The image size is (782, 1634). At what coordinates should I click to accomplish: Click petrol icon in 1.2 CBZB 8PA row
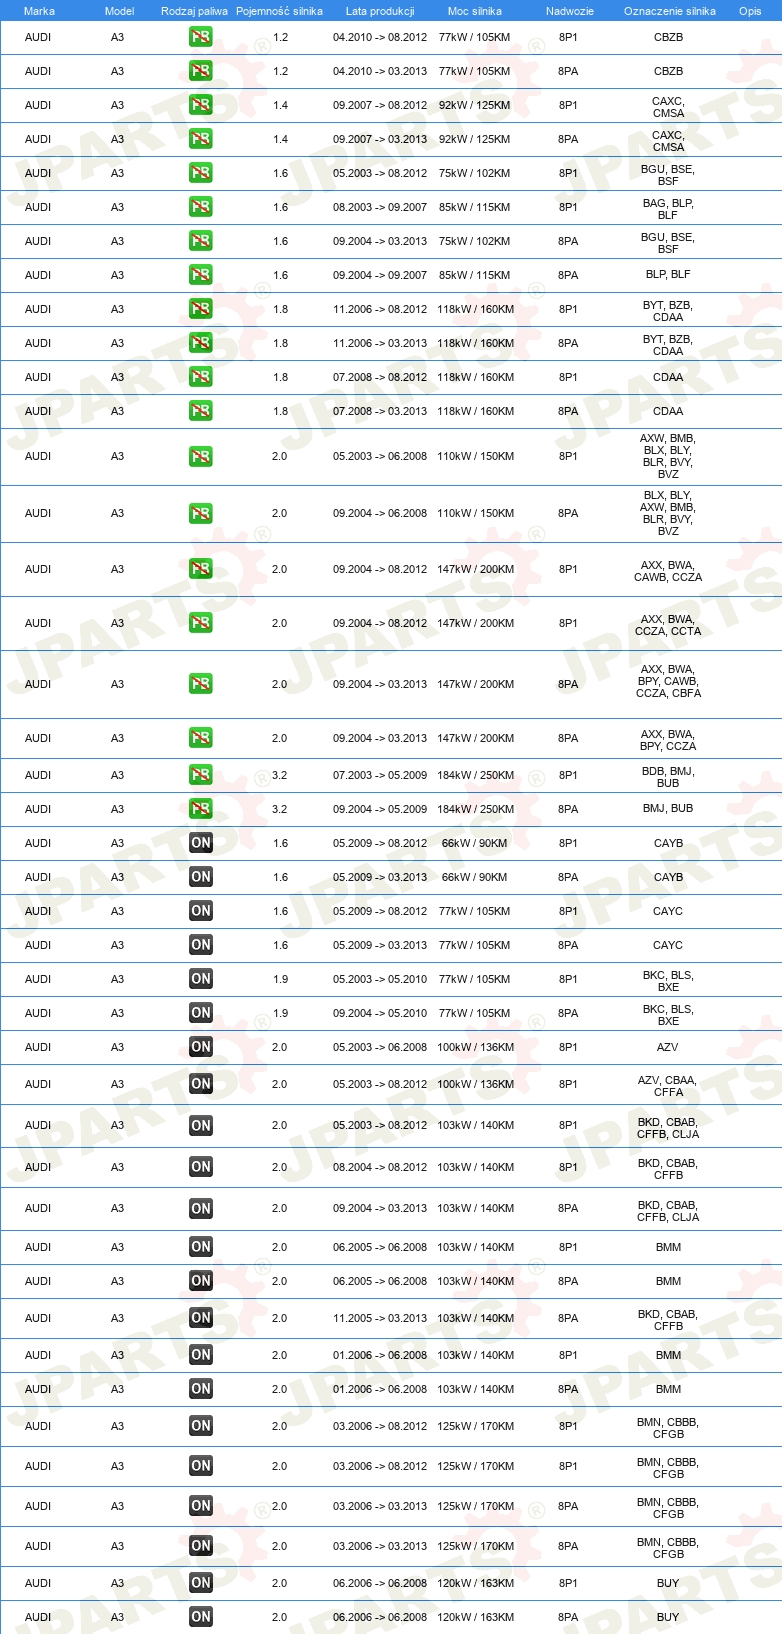[200, 71]
